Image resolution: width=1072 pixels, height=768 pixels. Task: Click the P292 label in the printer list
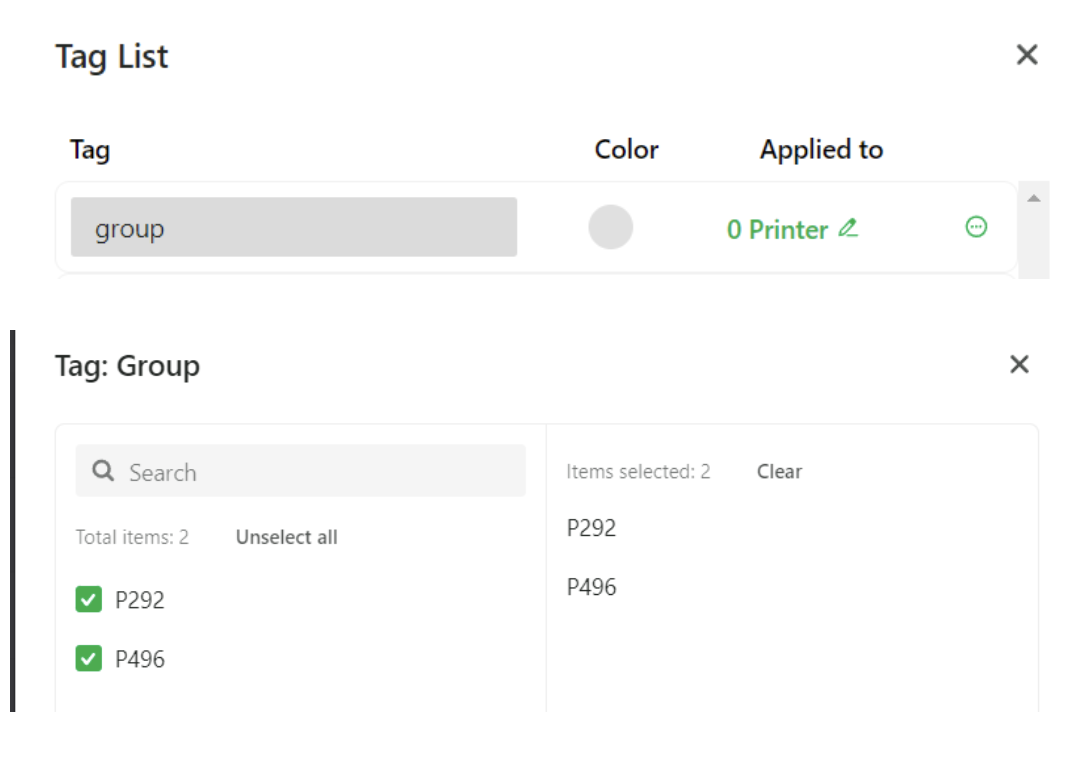point(140,600)
